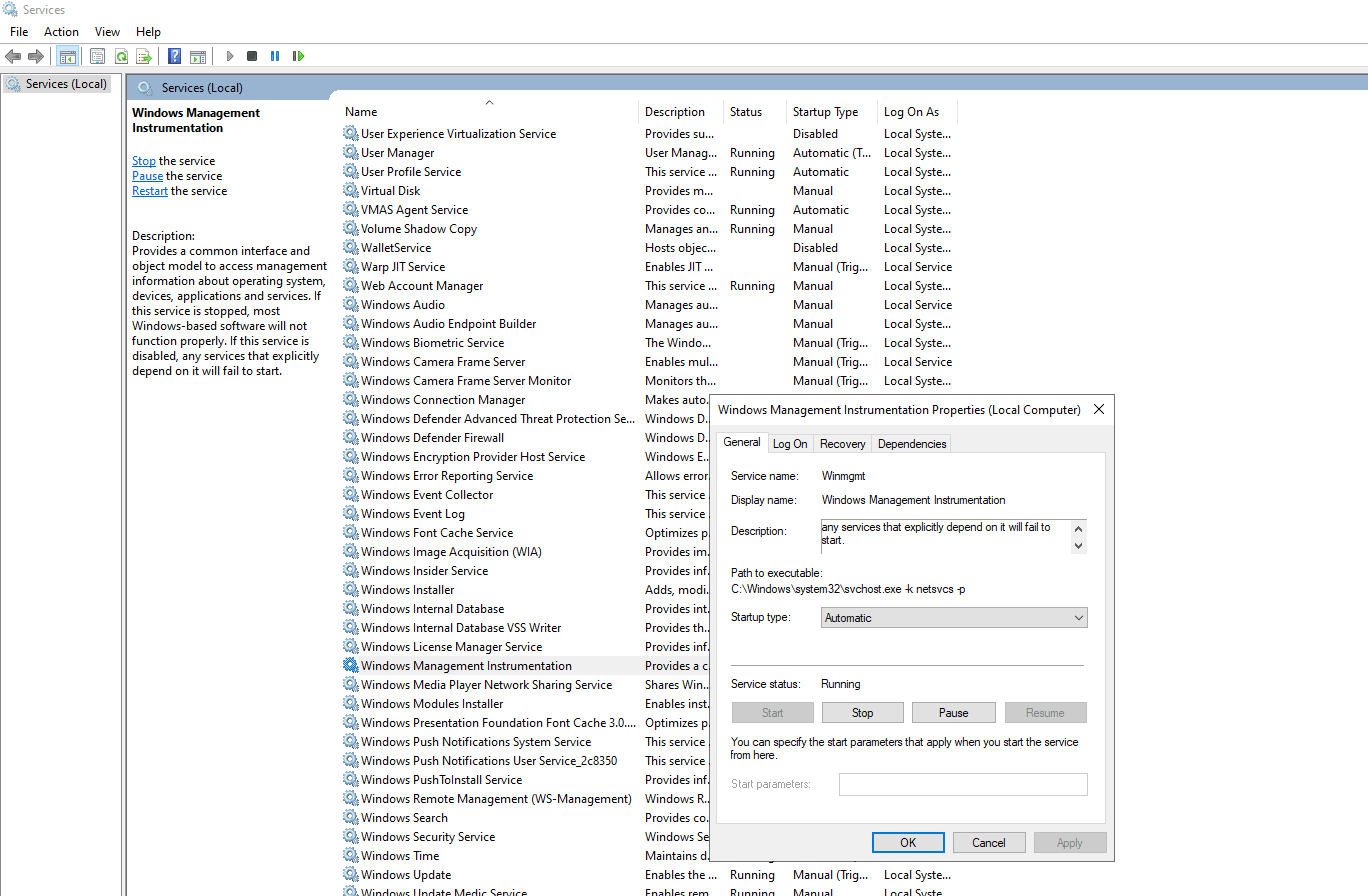The width and height of the screenshot is (1368, 896).
Task: Open the Startup type dropdown
Action: 954,618
